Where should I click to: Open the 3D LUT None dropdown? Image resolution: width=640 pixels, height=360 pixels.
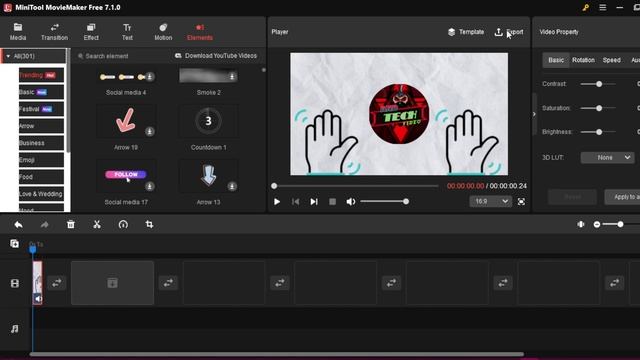coord(607,158)
